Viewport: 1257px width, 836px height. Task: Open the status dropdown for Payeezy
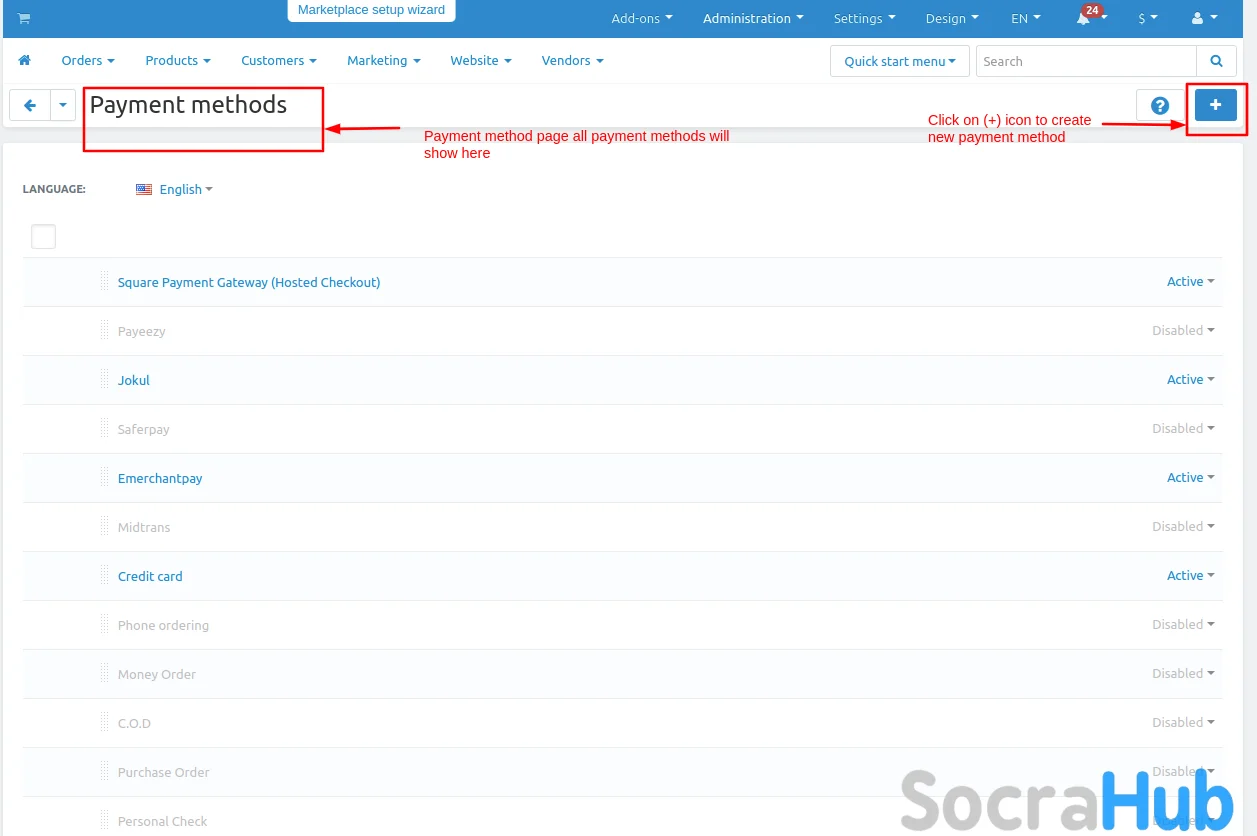coord(1183,331)
